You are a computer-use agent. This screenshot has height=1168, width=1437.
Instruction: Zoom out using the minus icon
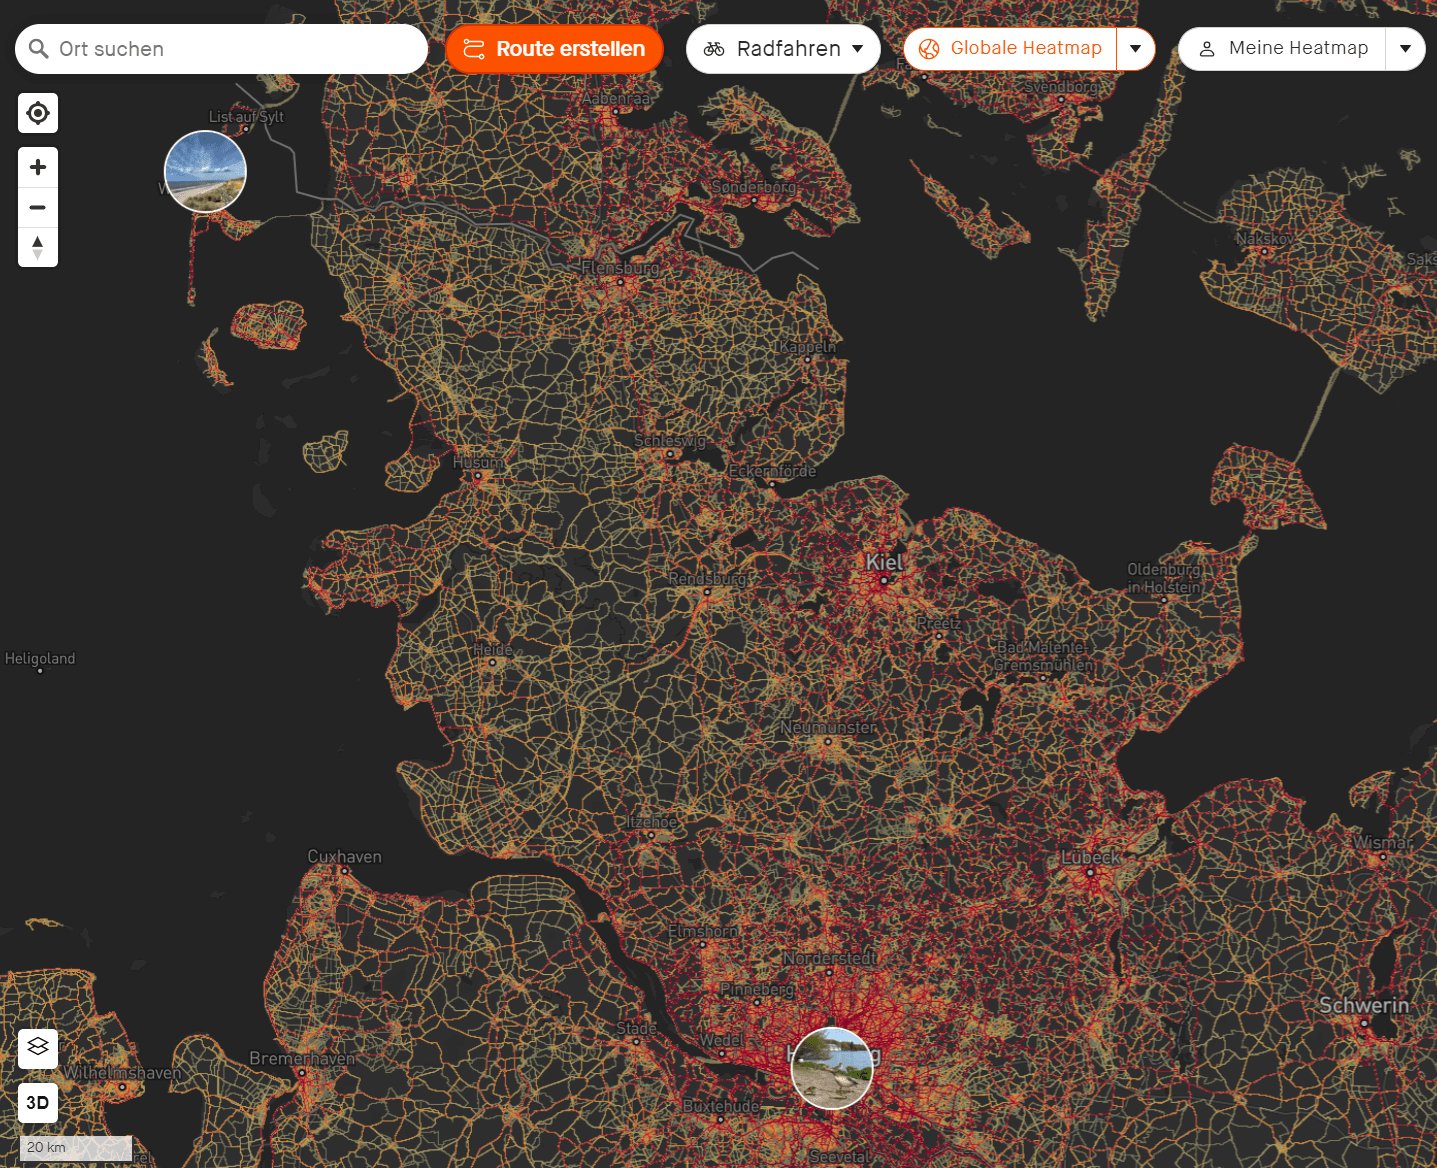click(37, 207)
